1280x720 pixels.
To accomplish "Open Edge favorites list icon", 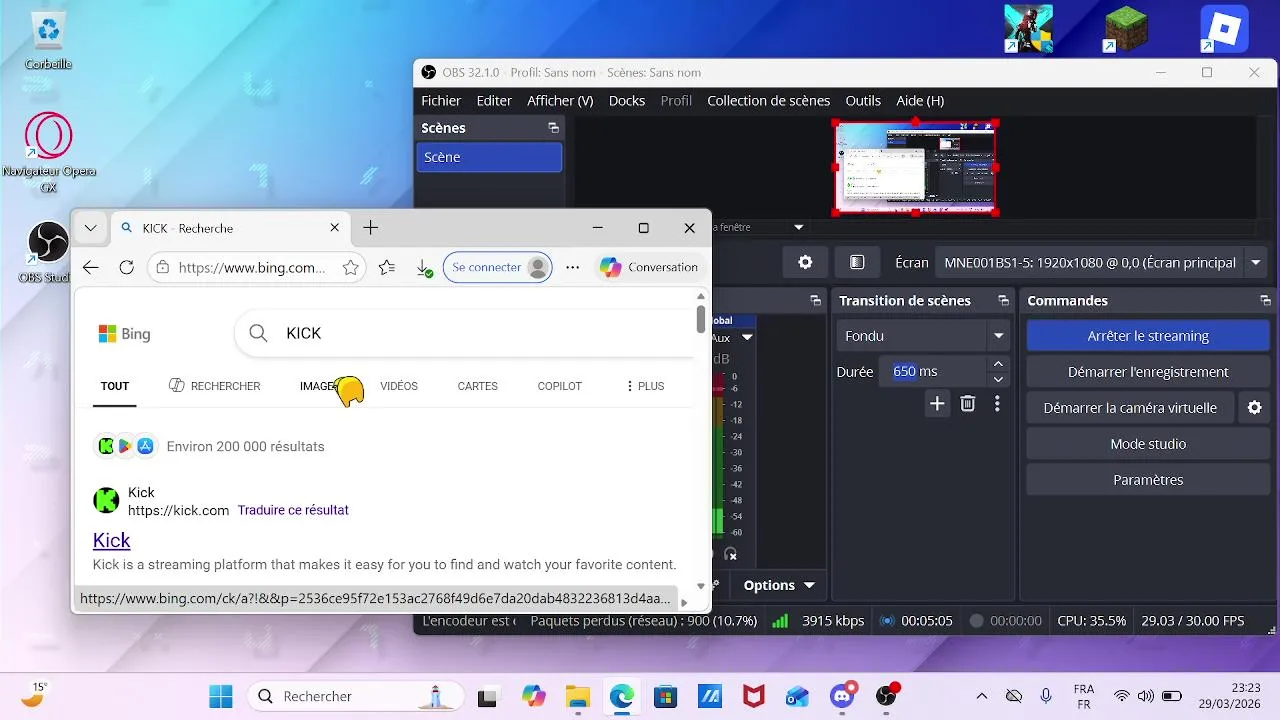I will pyautogui.click(x=387, y=268).
